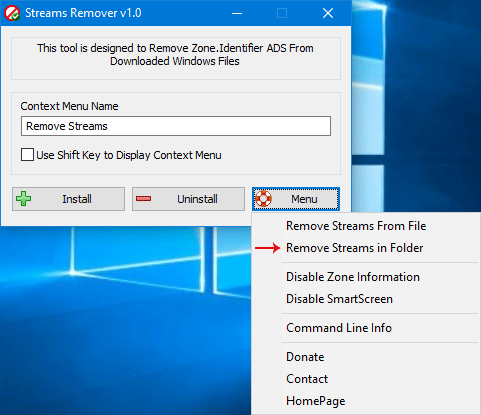Close the Streams Remover window

click(x=328, y=13)
